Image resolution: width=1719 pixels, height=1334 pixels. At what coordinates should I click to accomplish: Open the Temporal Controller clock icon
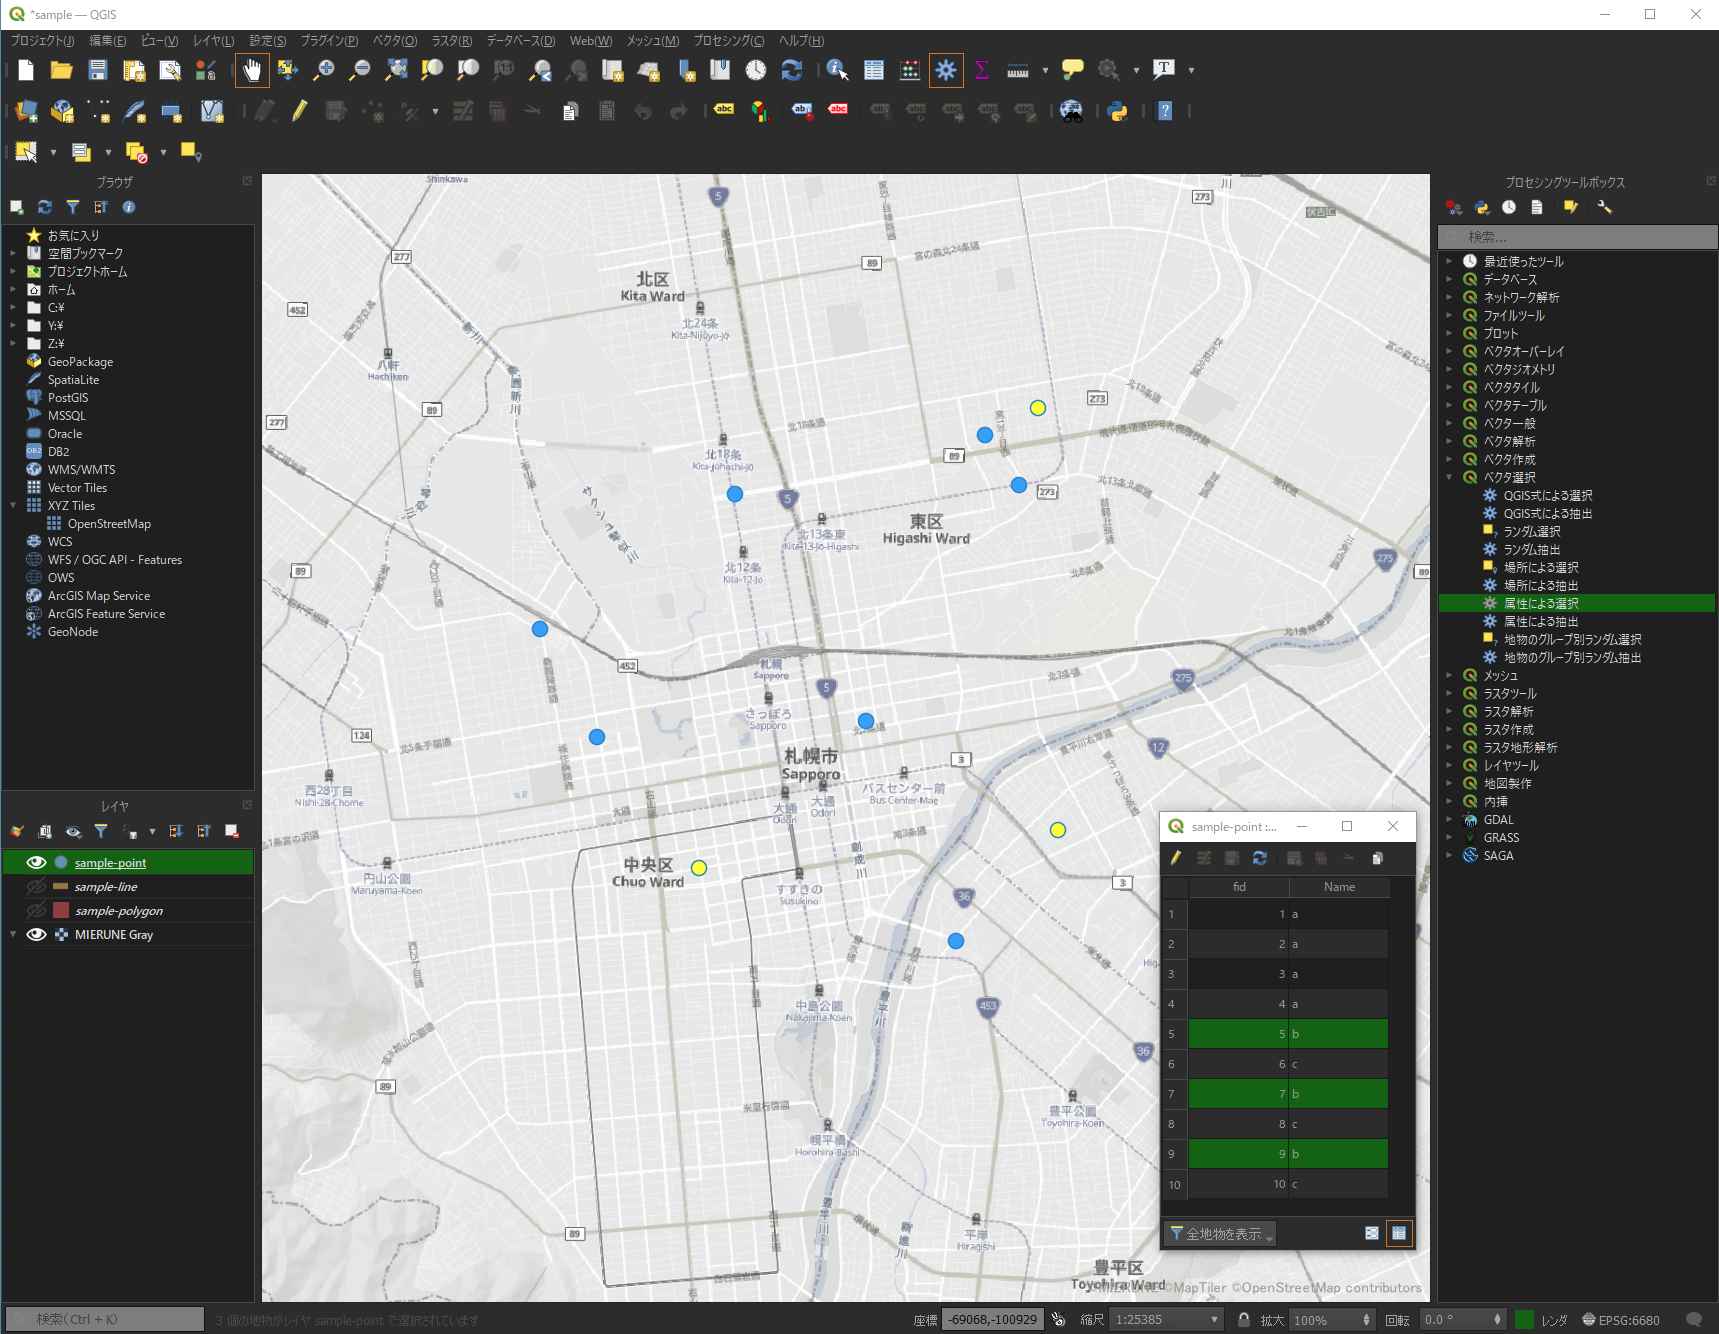tap(756, 70)
